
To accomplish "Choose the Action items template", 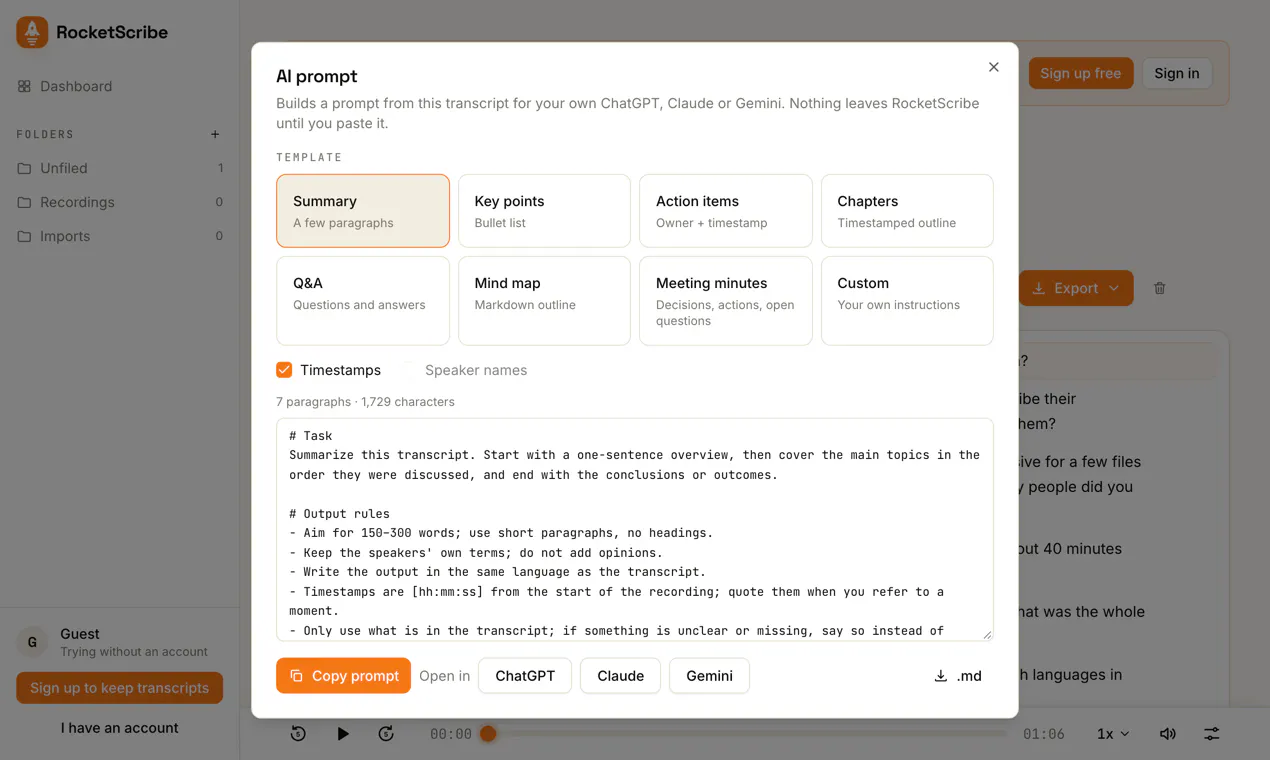I will click(726, 211).
